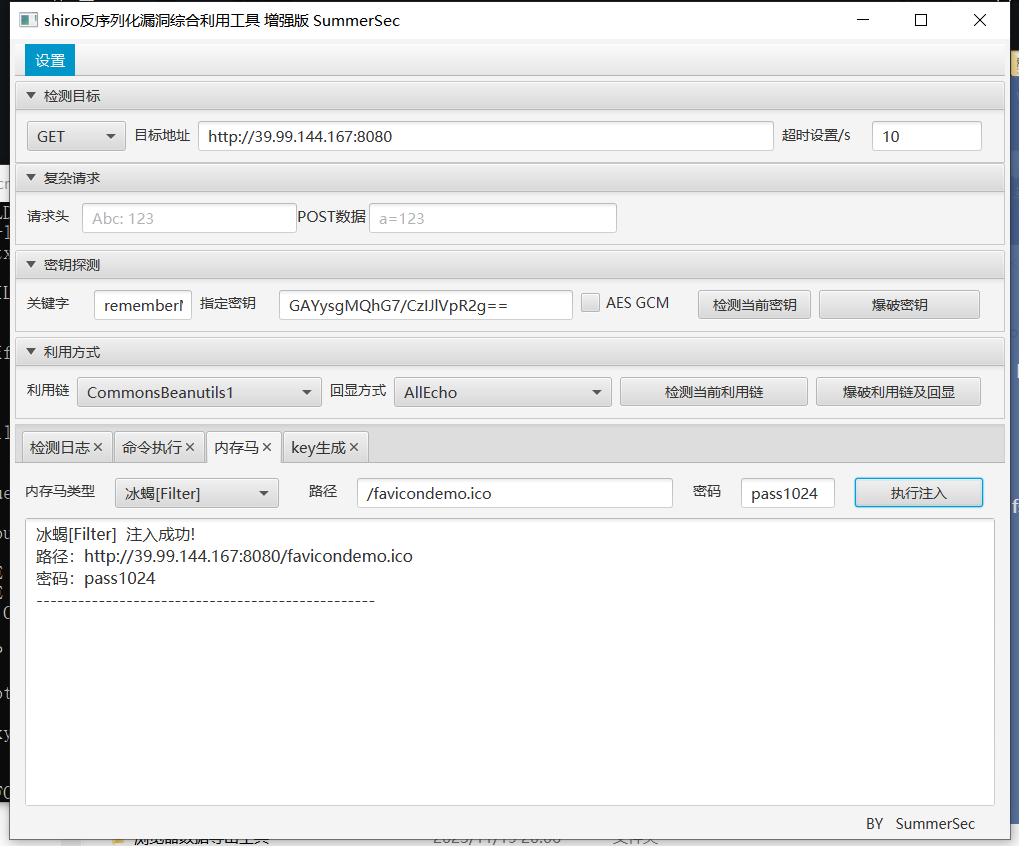Image resolution: width=1019 pixels, height=846 pixels.
Task: Open the 回显方式 AllEcho dropdown
Action: (502, 392)
